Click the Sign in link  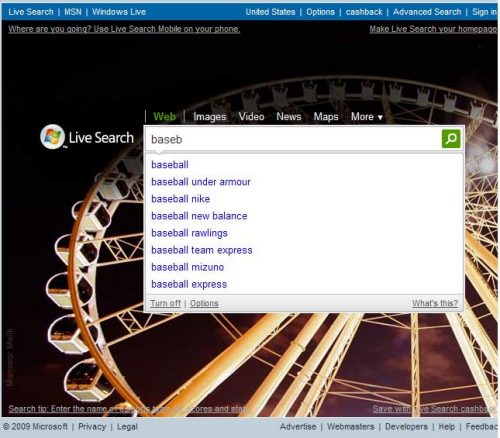point(484,12)
